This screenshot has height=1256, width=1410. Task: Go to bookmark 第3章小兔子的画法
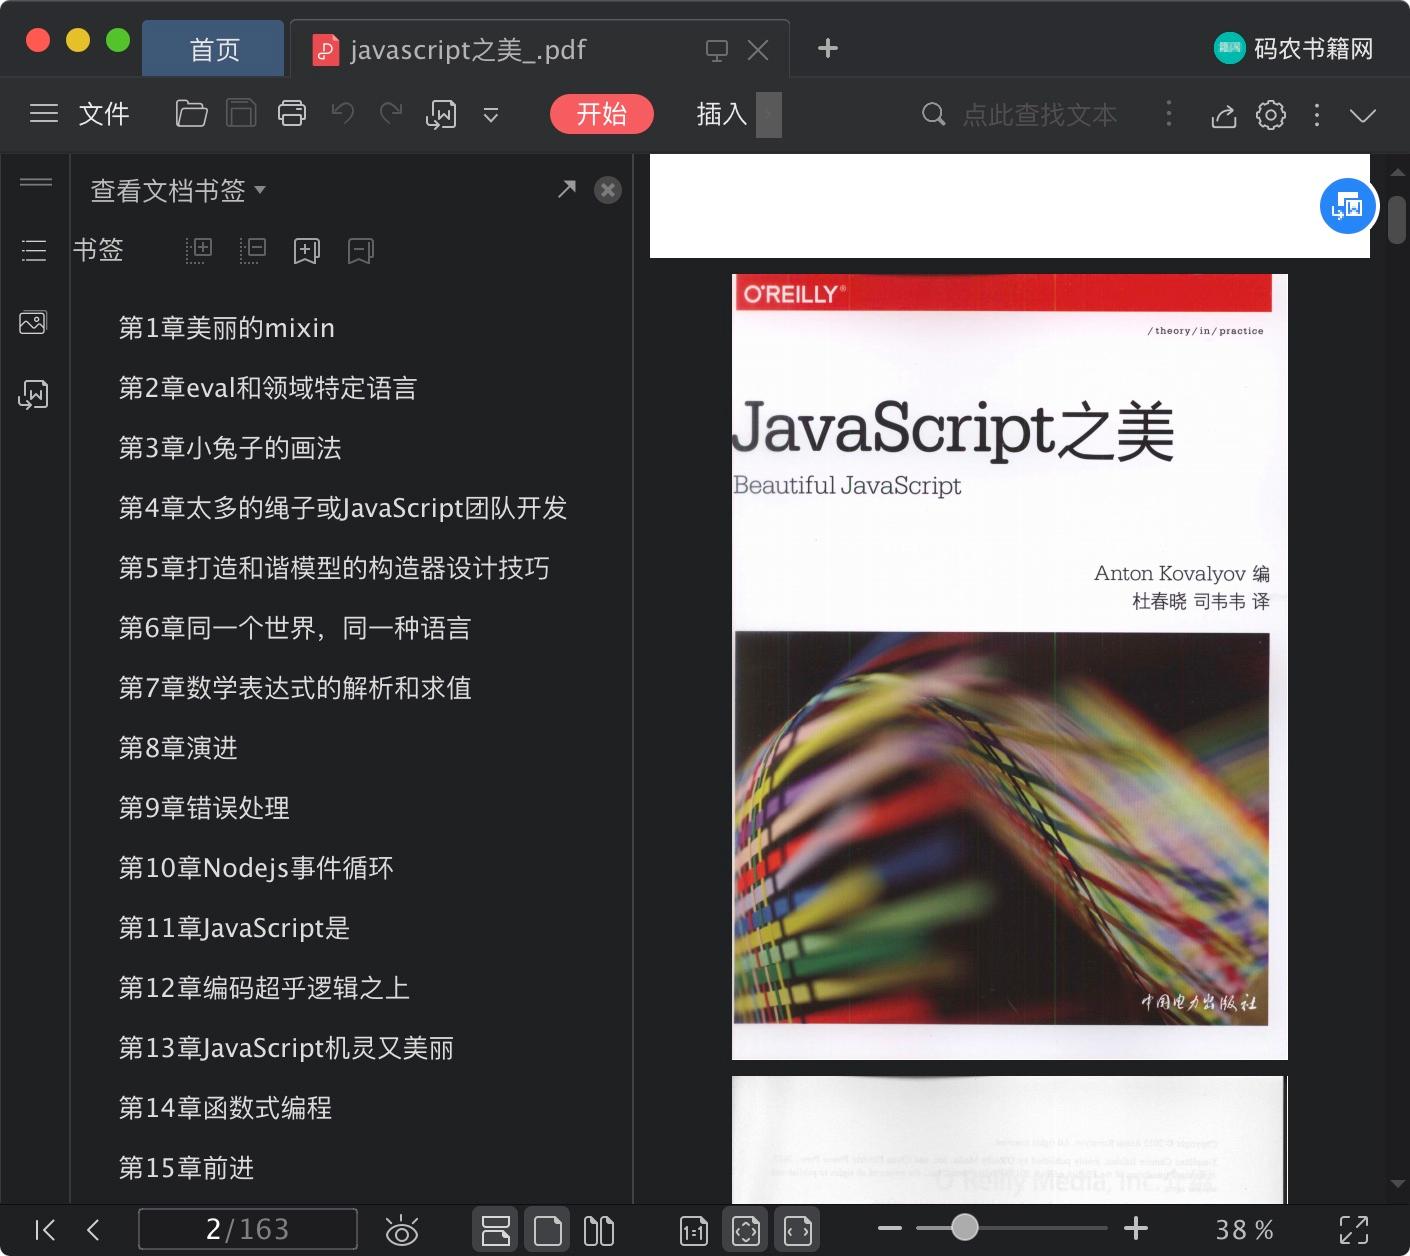pos(230,448)
